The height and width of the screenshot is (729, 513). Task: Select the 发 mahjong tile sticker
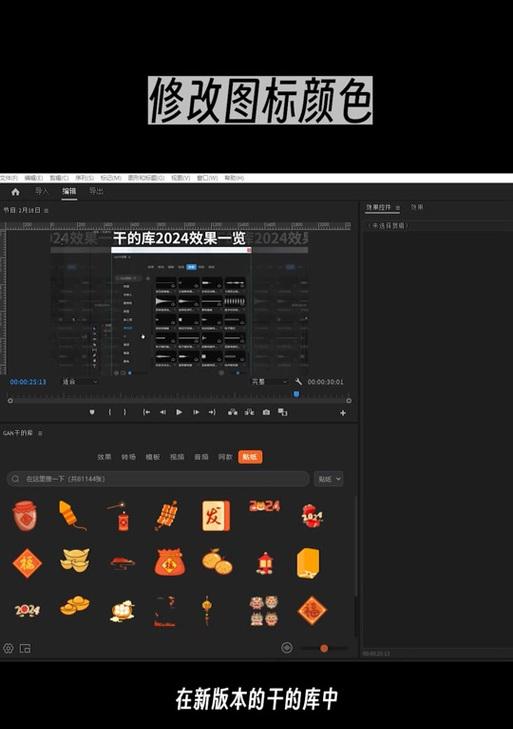click(216, 516)
